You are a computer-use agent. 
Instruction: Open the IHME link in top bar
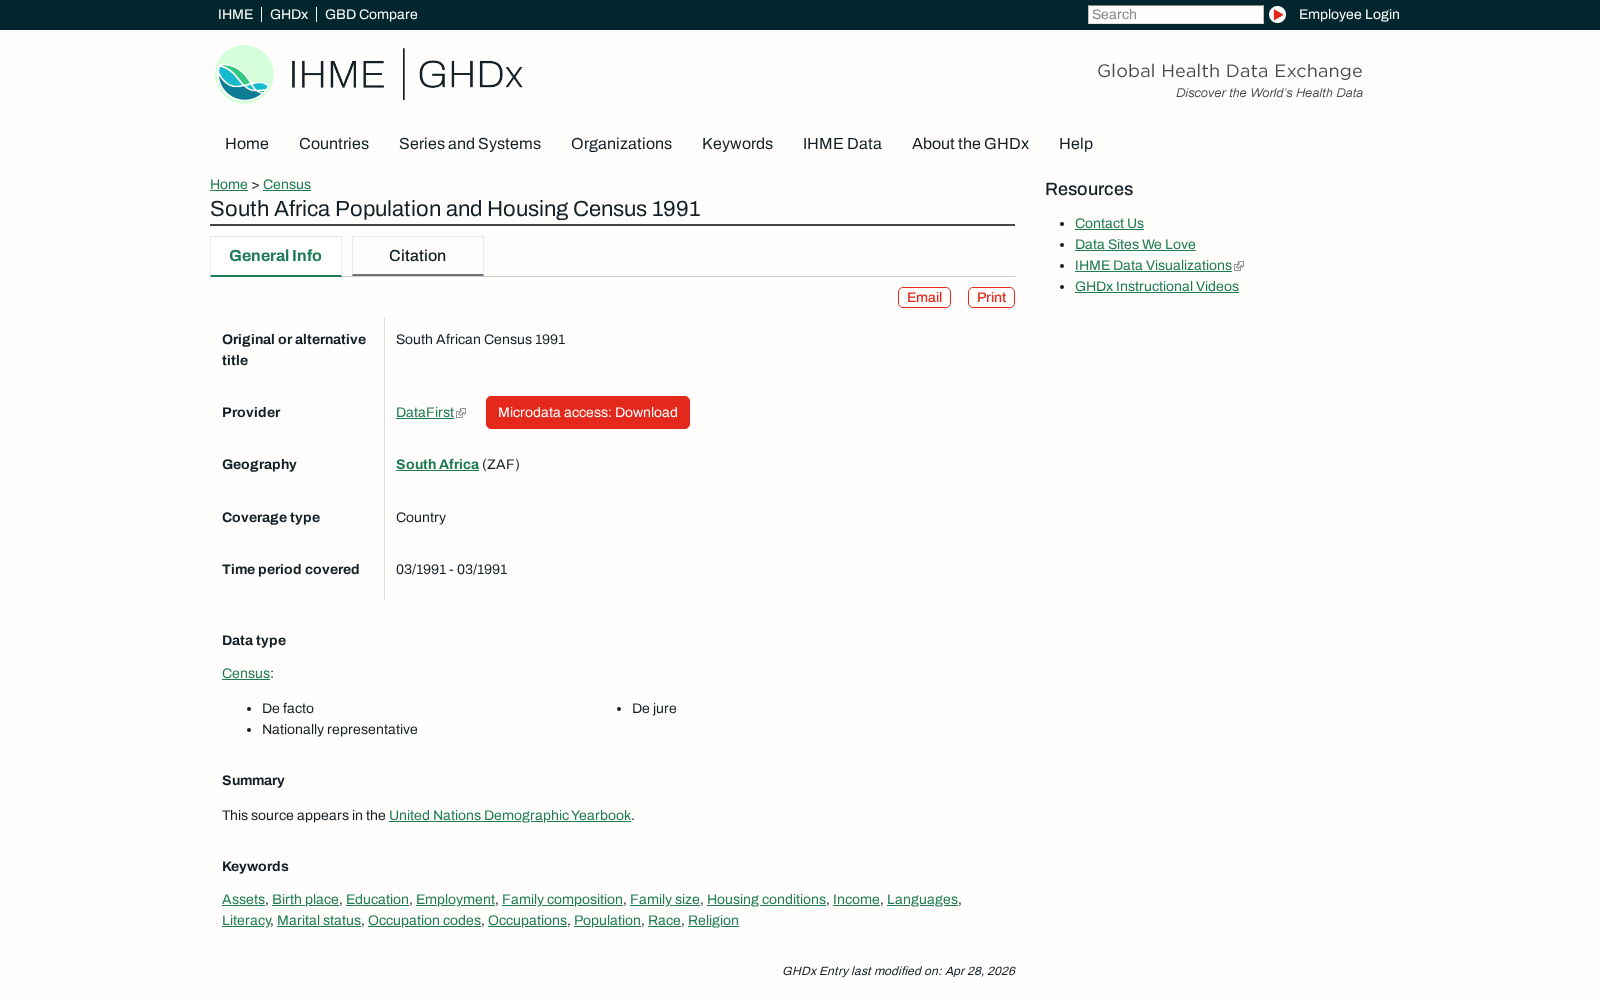[x=235, y=14]
